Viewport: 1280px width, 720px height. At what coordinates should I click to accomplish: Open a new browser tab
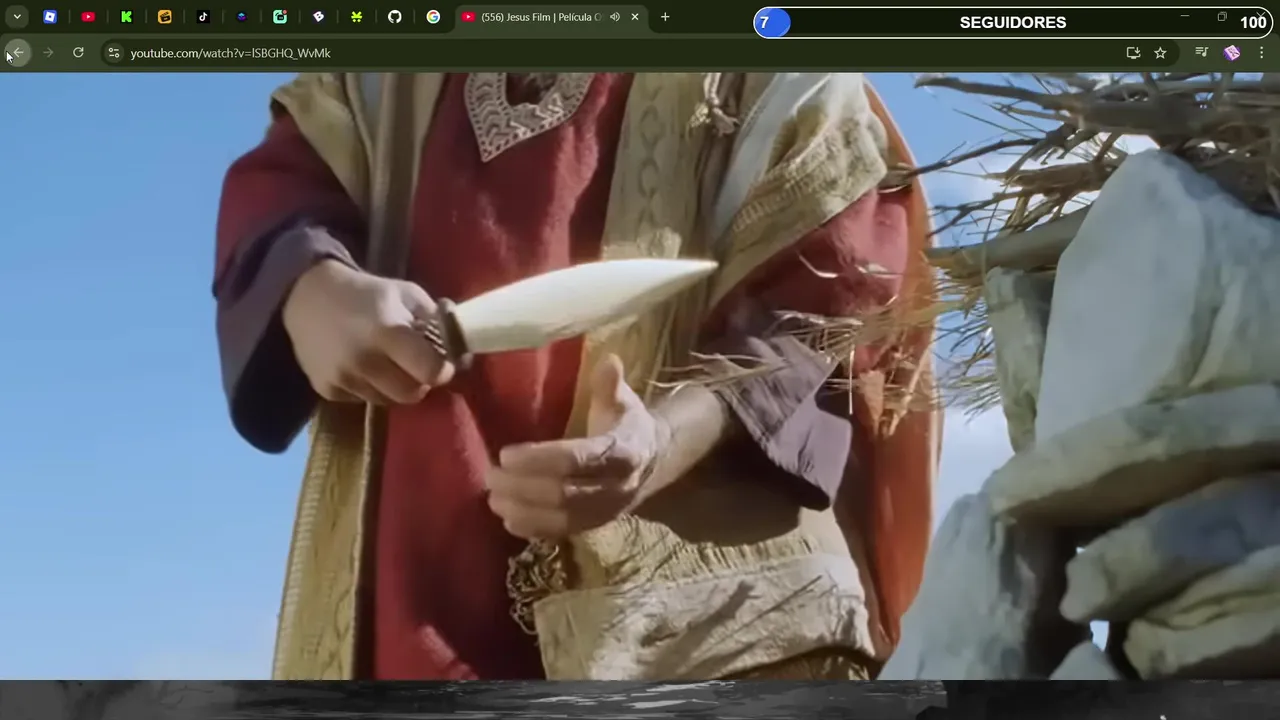[665, 17]
